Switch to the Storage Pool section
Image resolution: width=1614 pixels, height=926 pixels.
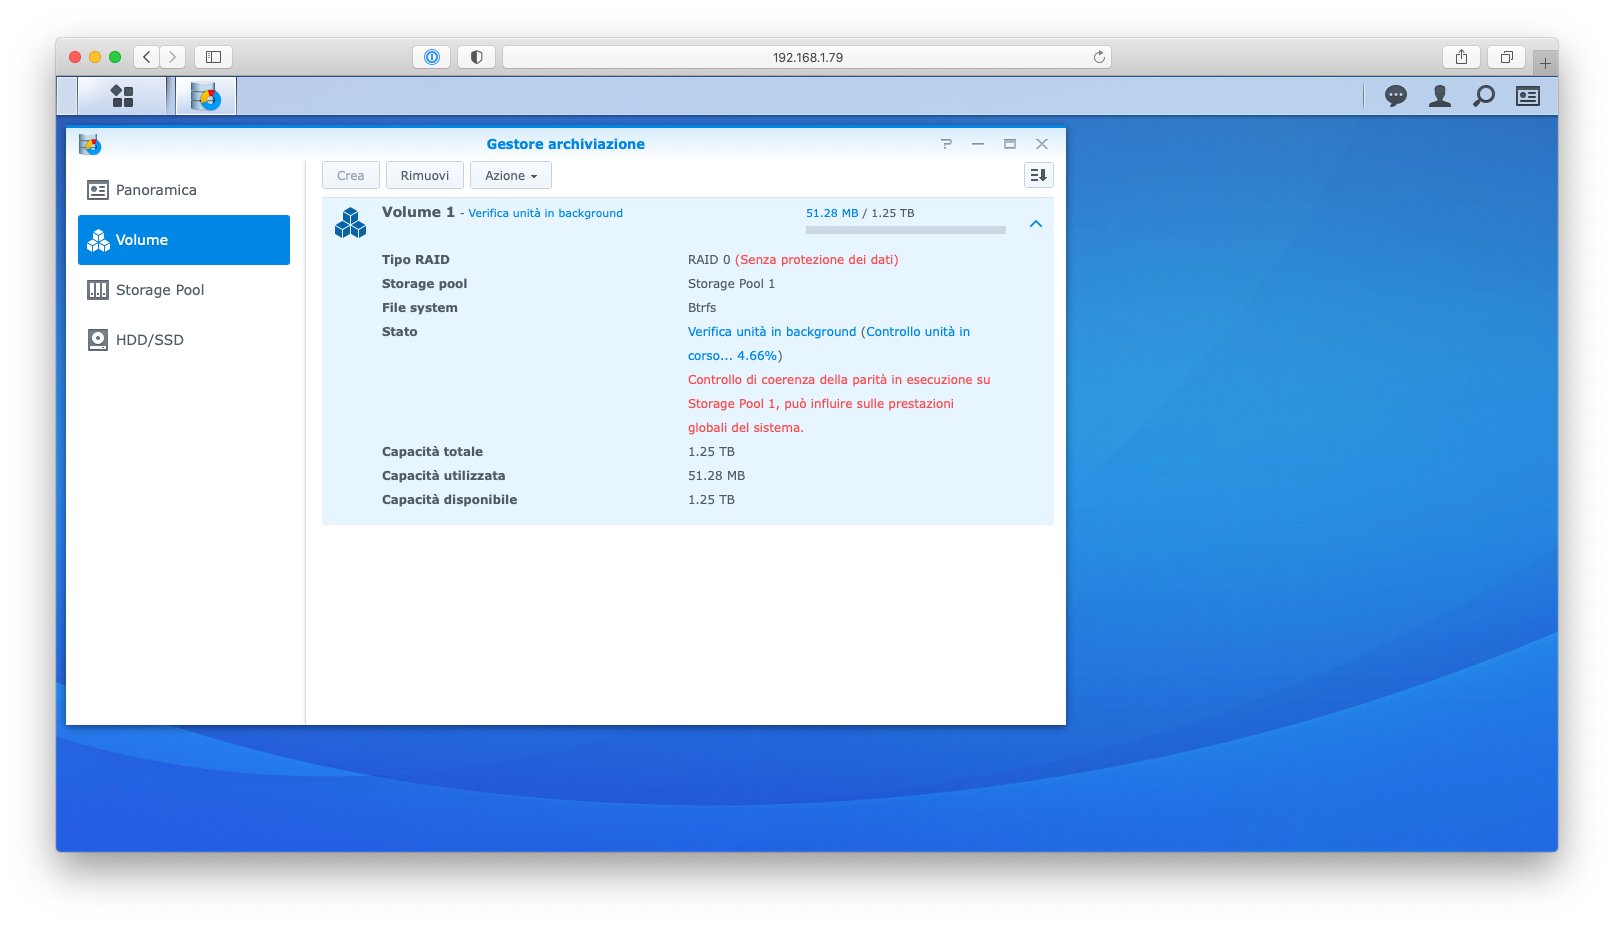coord(159,290)
